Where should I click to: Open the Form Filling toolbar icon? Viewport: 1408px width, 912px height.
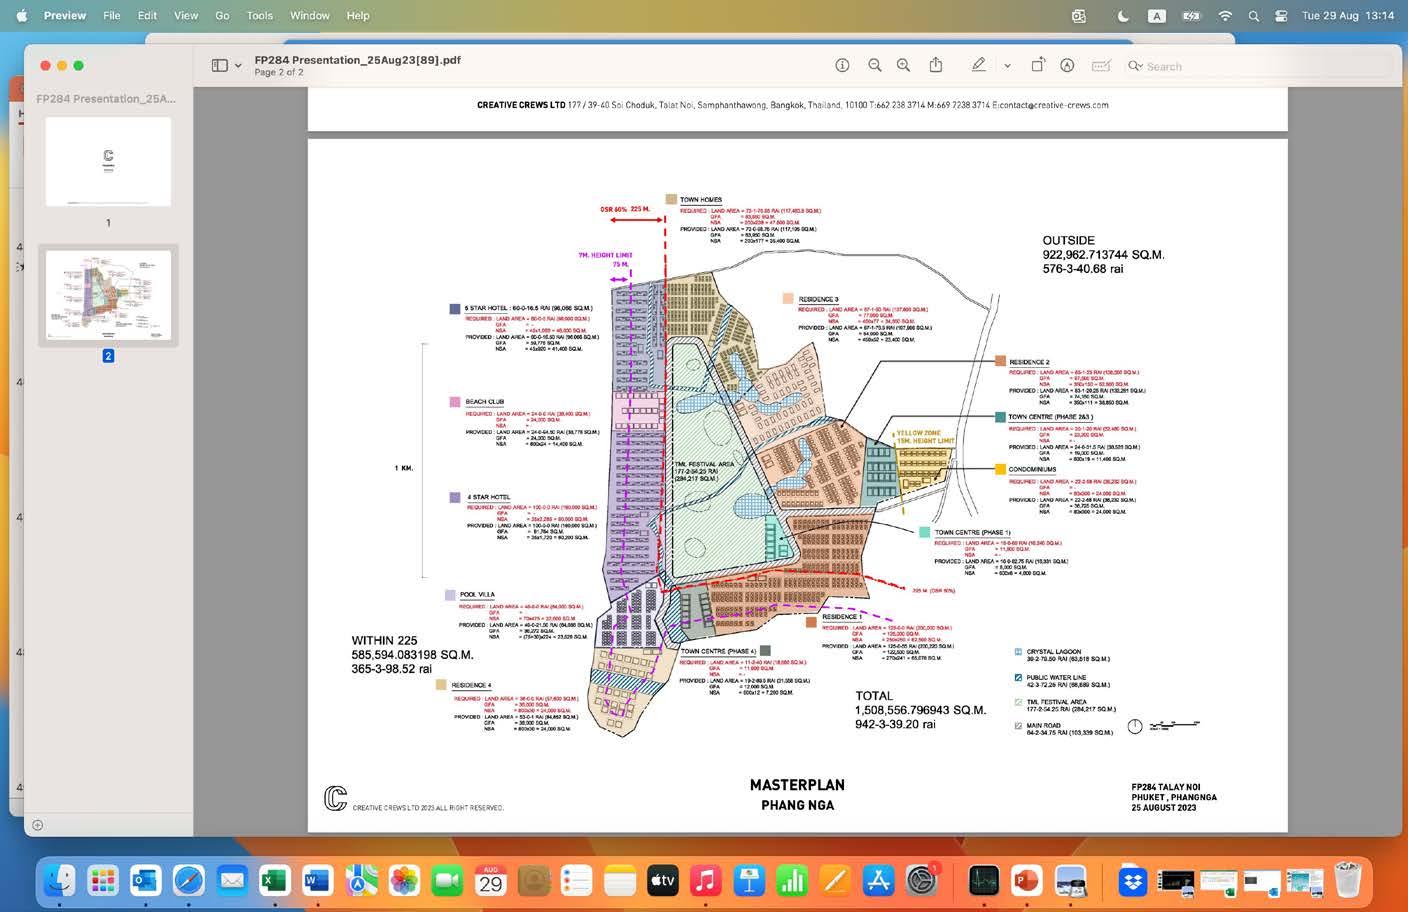pos(1101,65)
